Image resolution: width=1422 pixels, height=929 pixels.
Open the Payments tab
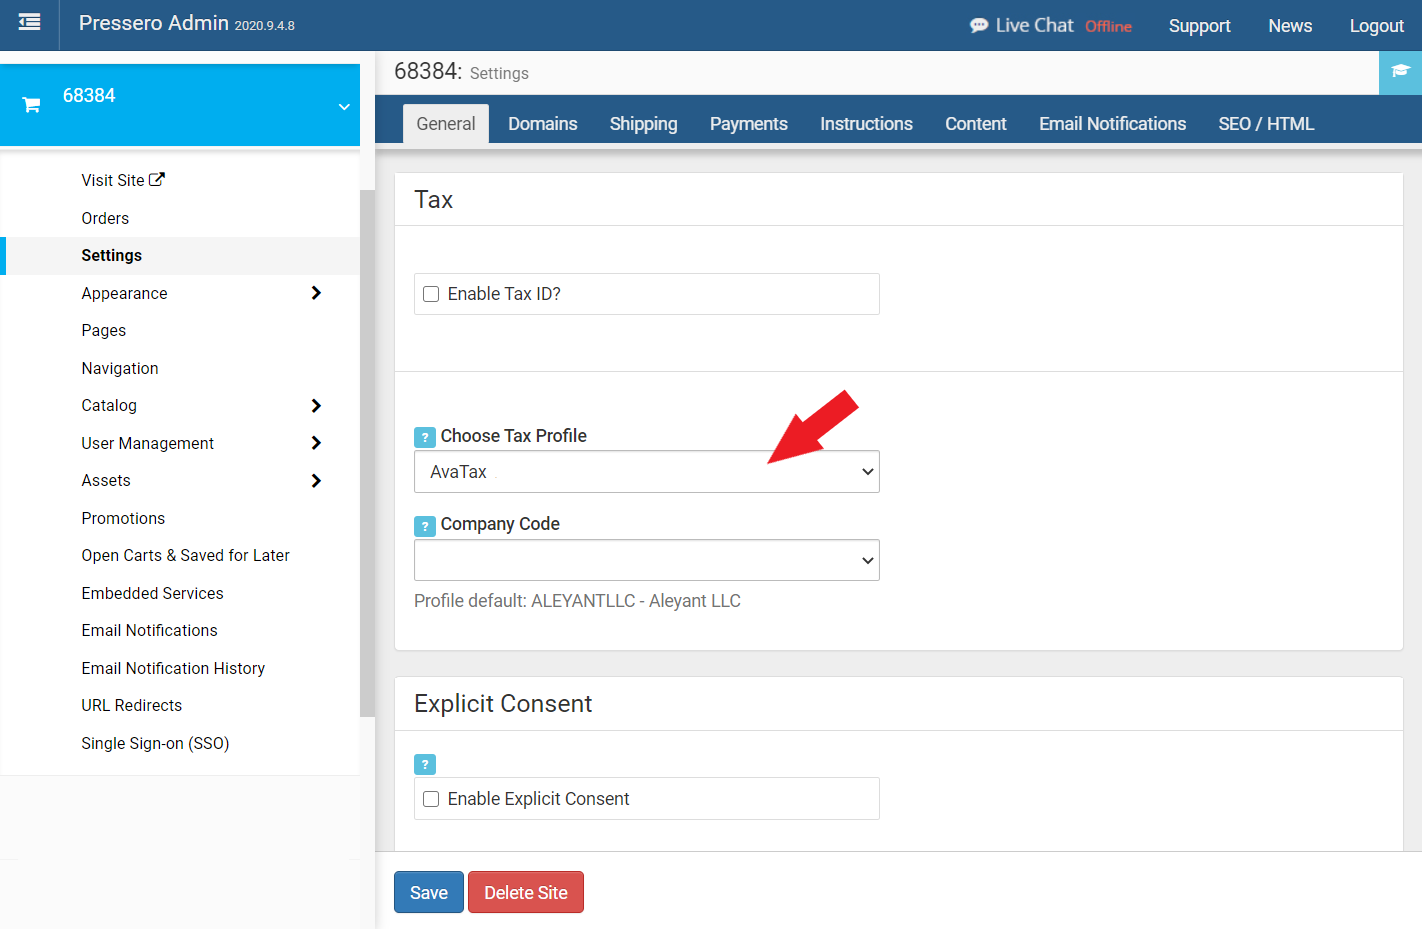coord(749,124)
